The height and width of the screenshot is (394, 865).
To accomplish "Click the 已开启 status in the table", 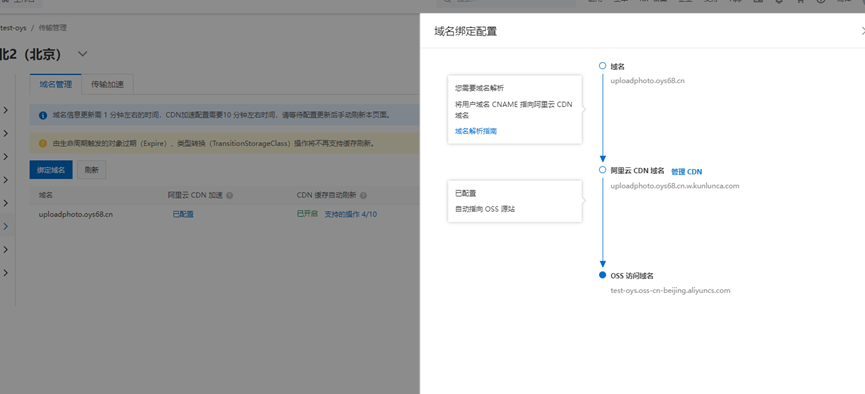I will (307, 214).
